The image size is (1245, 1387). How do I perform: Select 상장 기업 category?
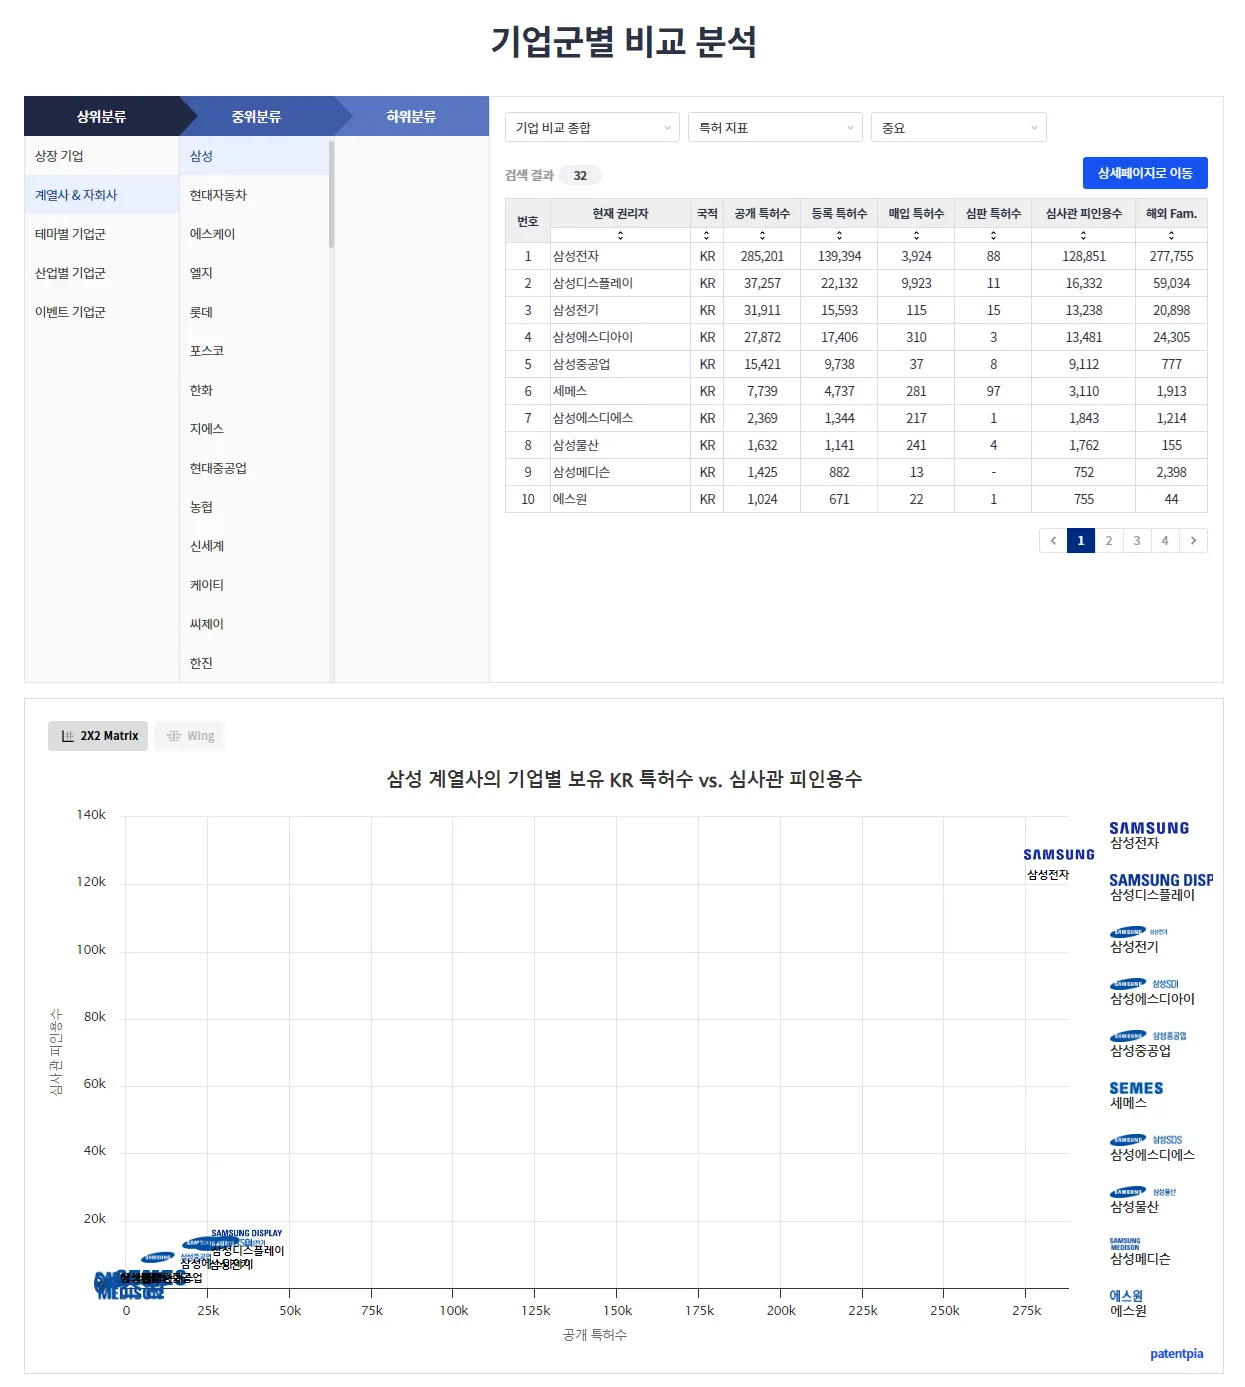pyautogui.click(x=102, y=156)
